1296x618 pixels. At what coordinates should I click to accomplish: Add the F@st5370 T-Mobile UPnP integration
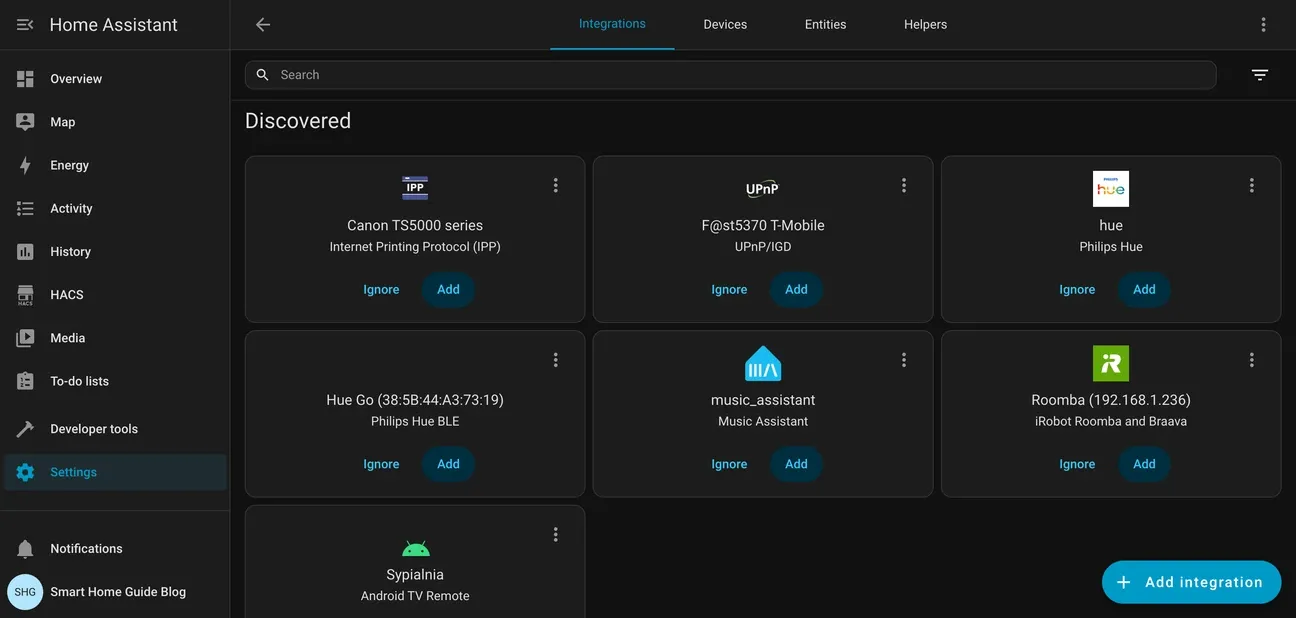[796, 290]
